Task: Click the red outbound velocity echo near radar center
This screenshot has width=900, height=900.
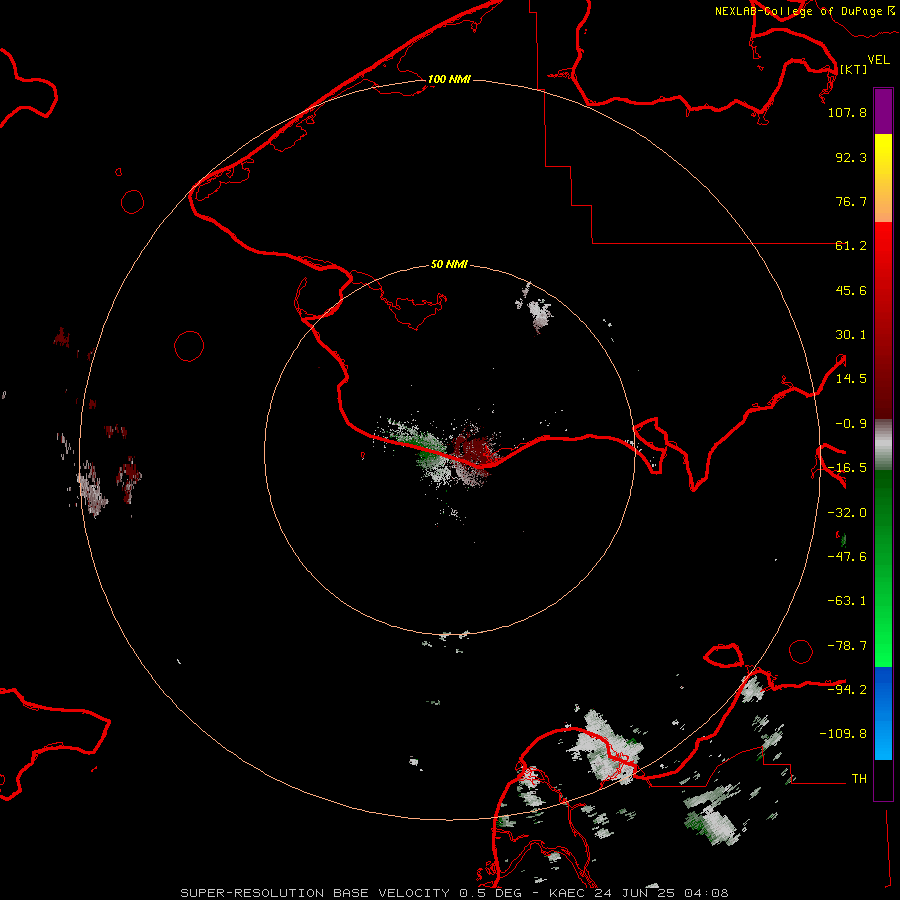Action: (475, 449)
